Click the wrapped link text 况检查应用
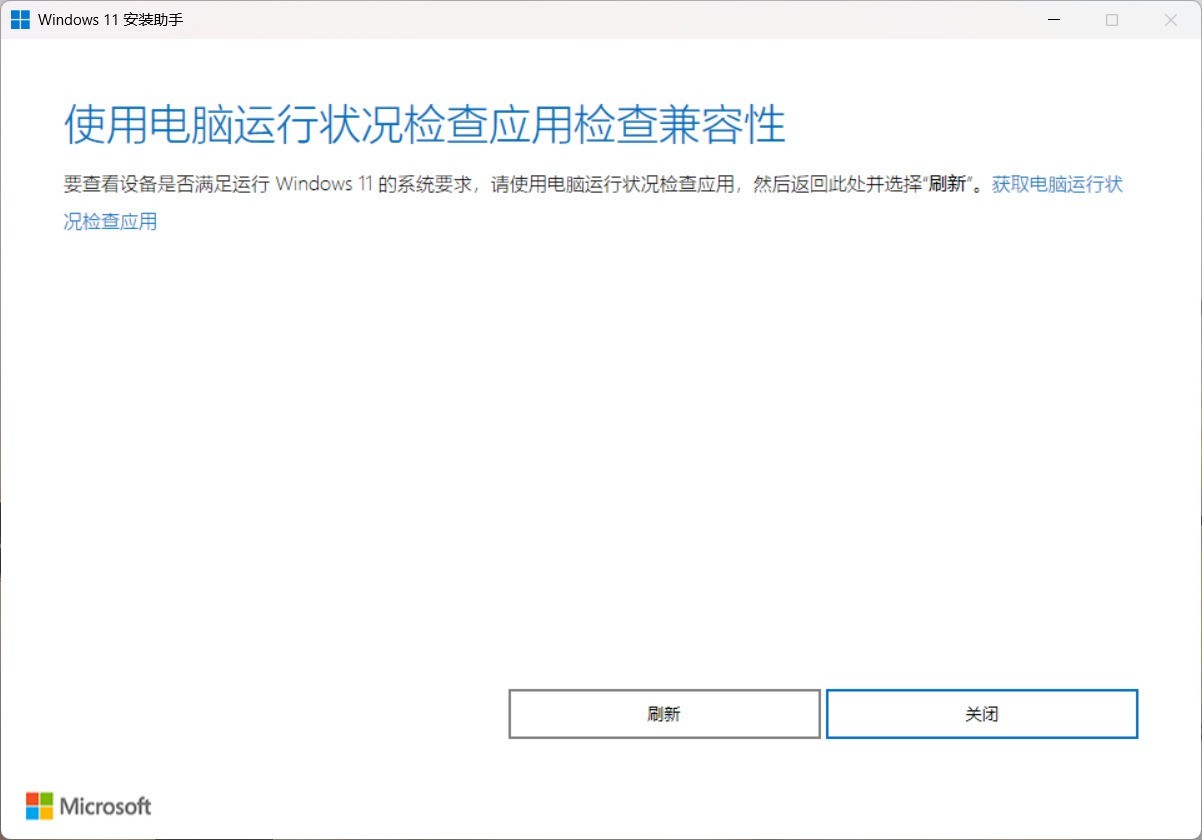The width and height of the screenshot is (1202, 840). coord(109,221)
